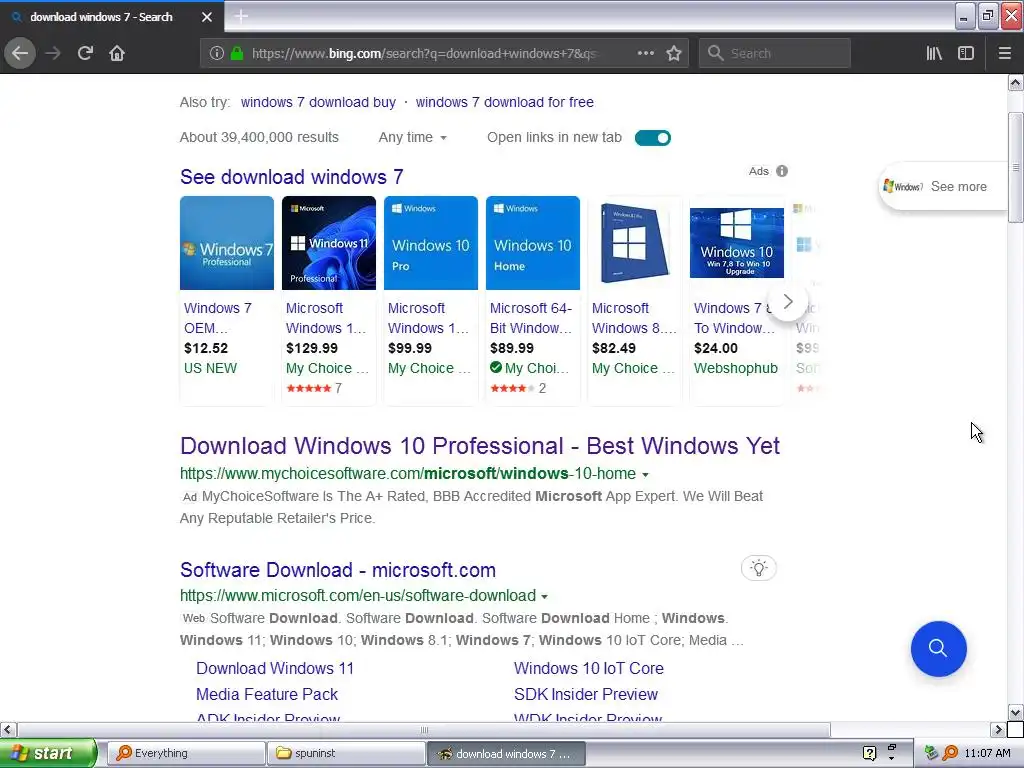Open the Microsoft 64-Bit Windows listing
This screenshot has width=1024, height=768.
[x=531, y=318]
